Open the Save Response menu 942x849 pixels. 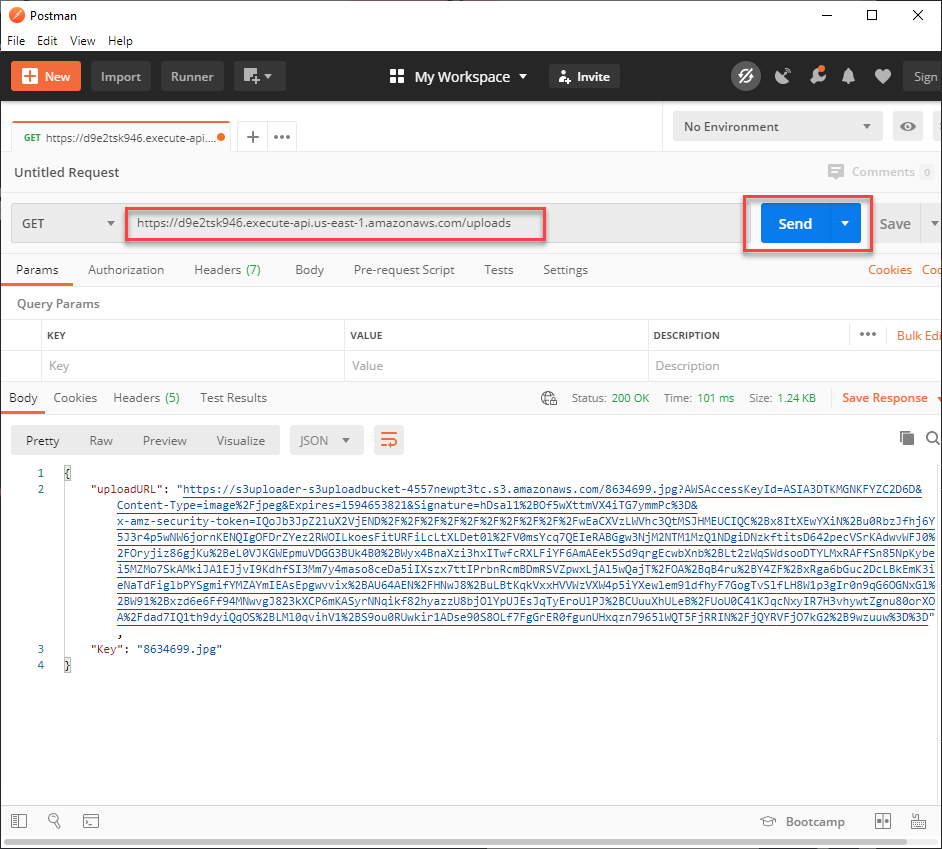click(x=891, y=398)
